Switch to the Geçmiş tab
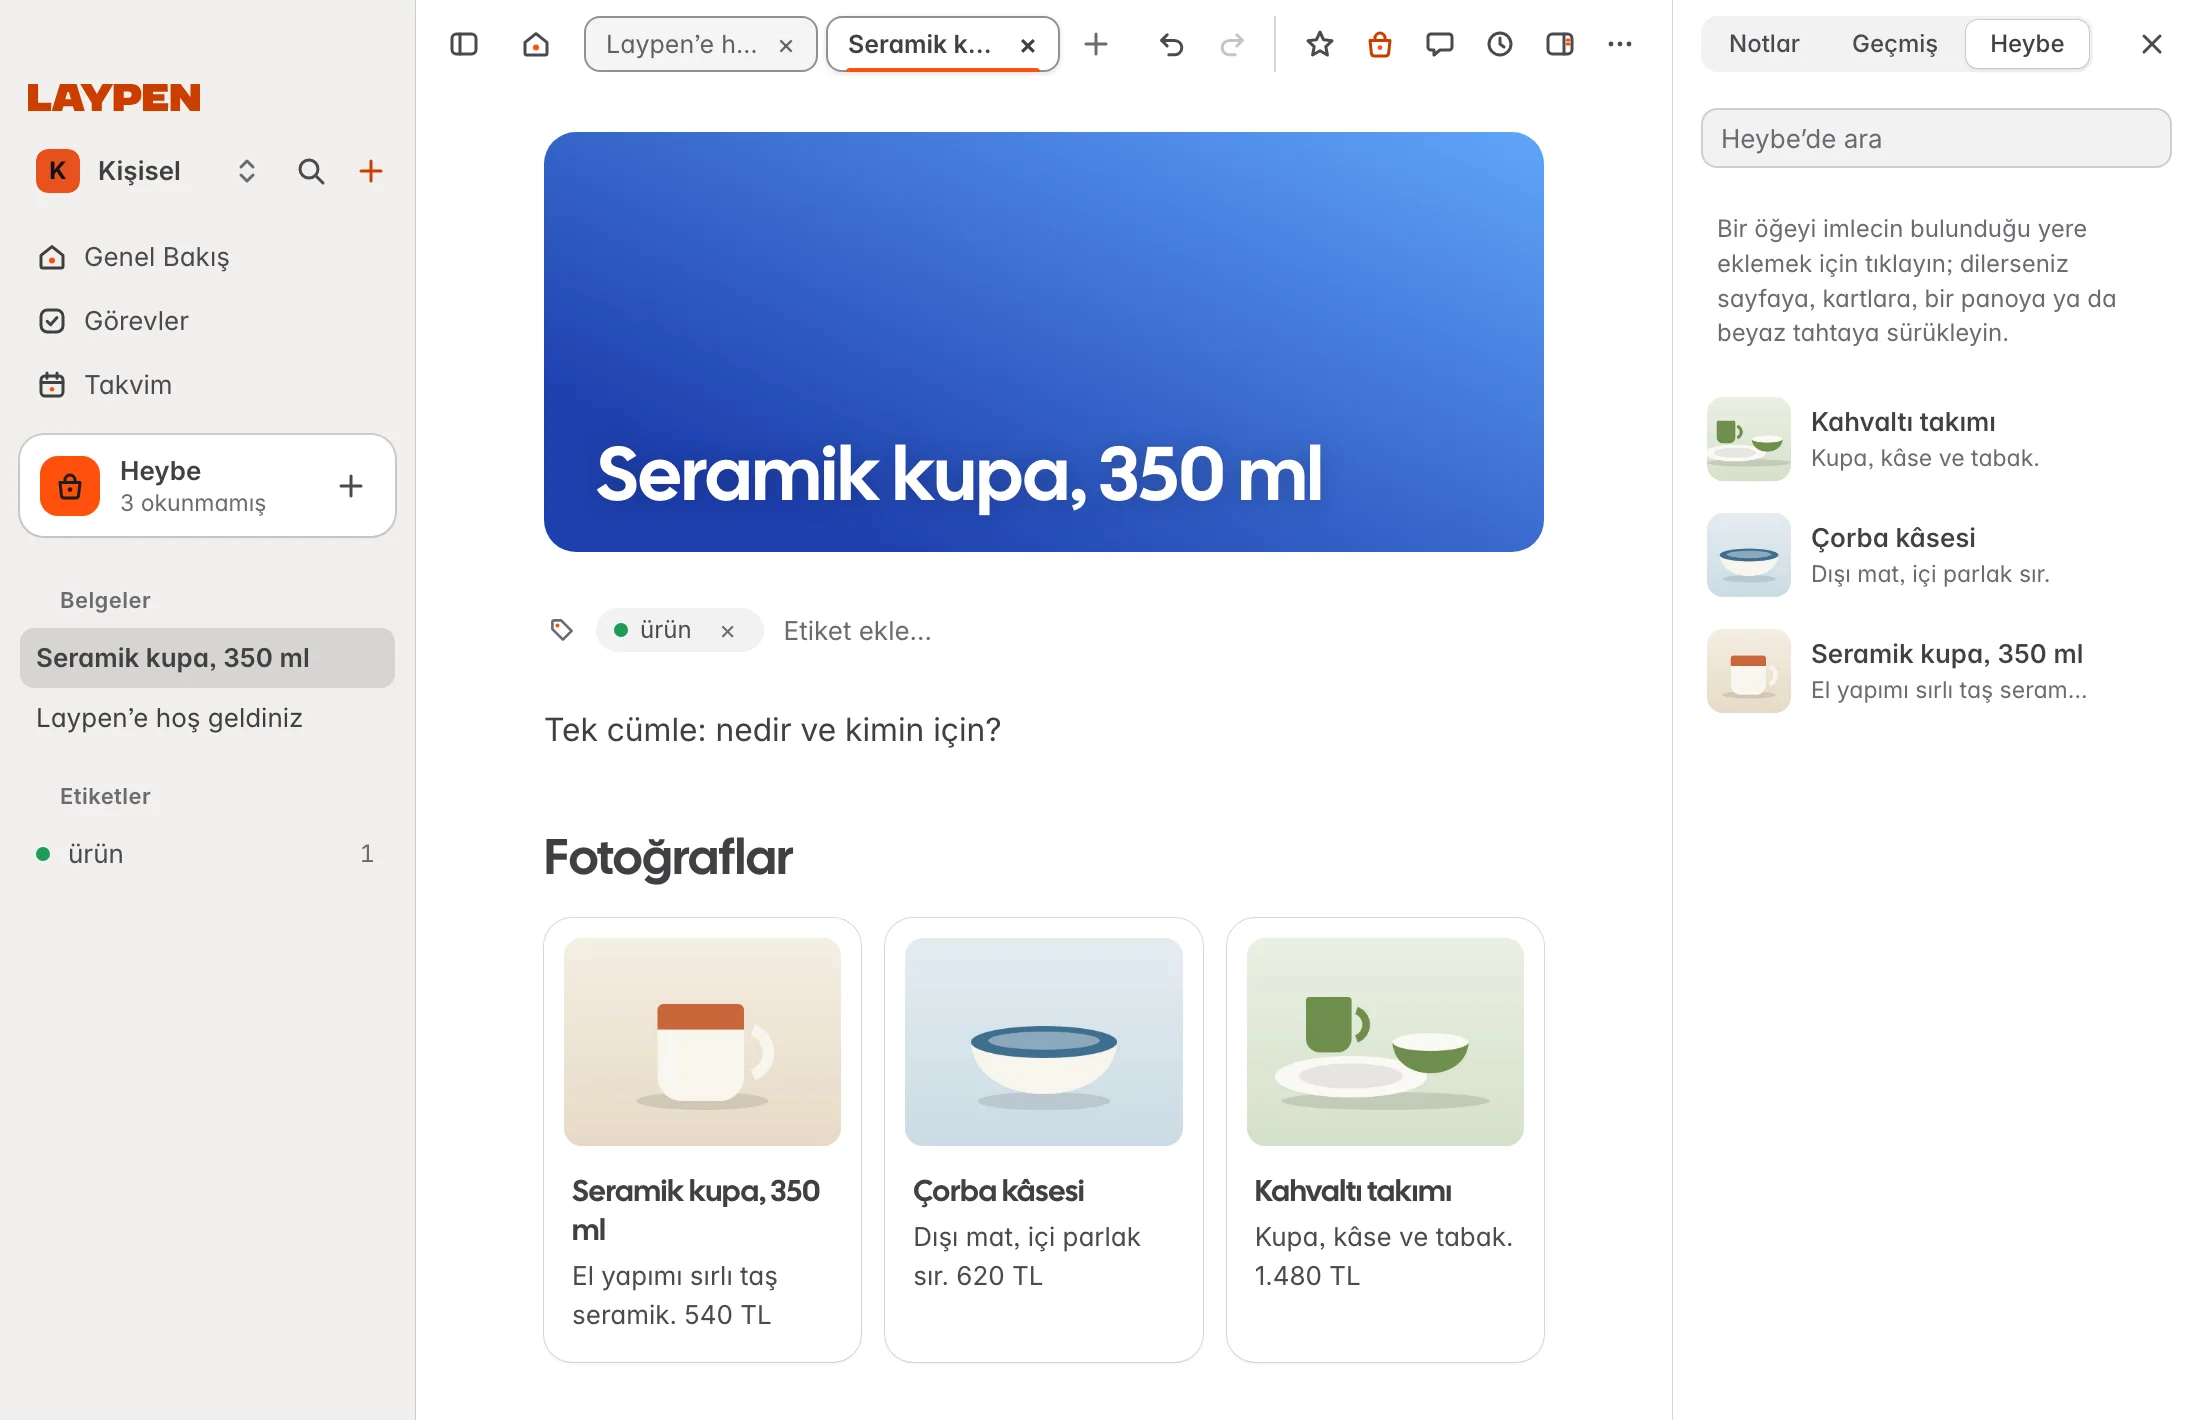Viewport: 2200px width, 1420px height. tap(1894, 44)
